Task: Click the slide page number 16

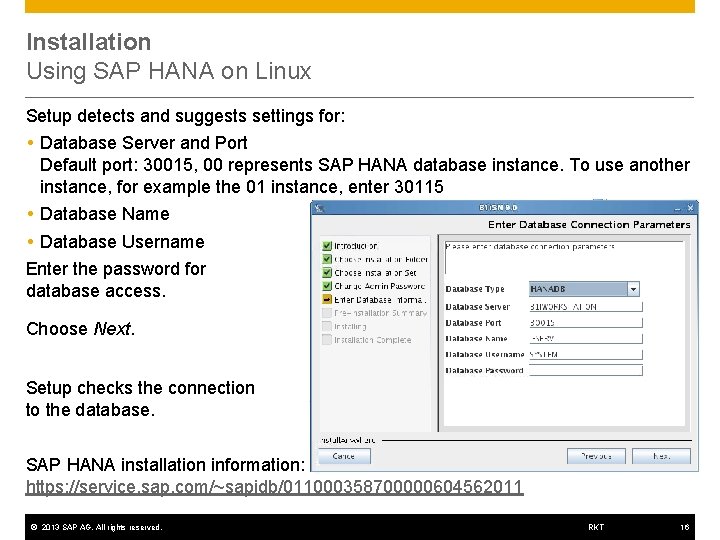Action: coord(685,527)
